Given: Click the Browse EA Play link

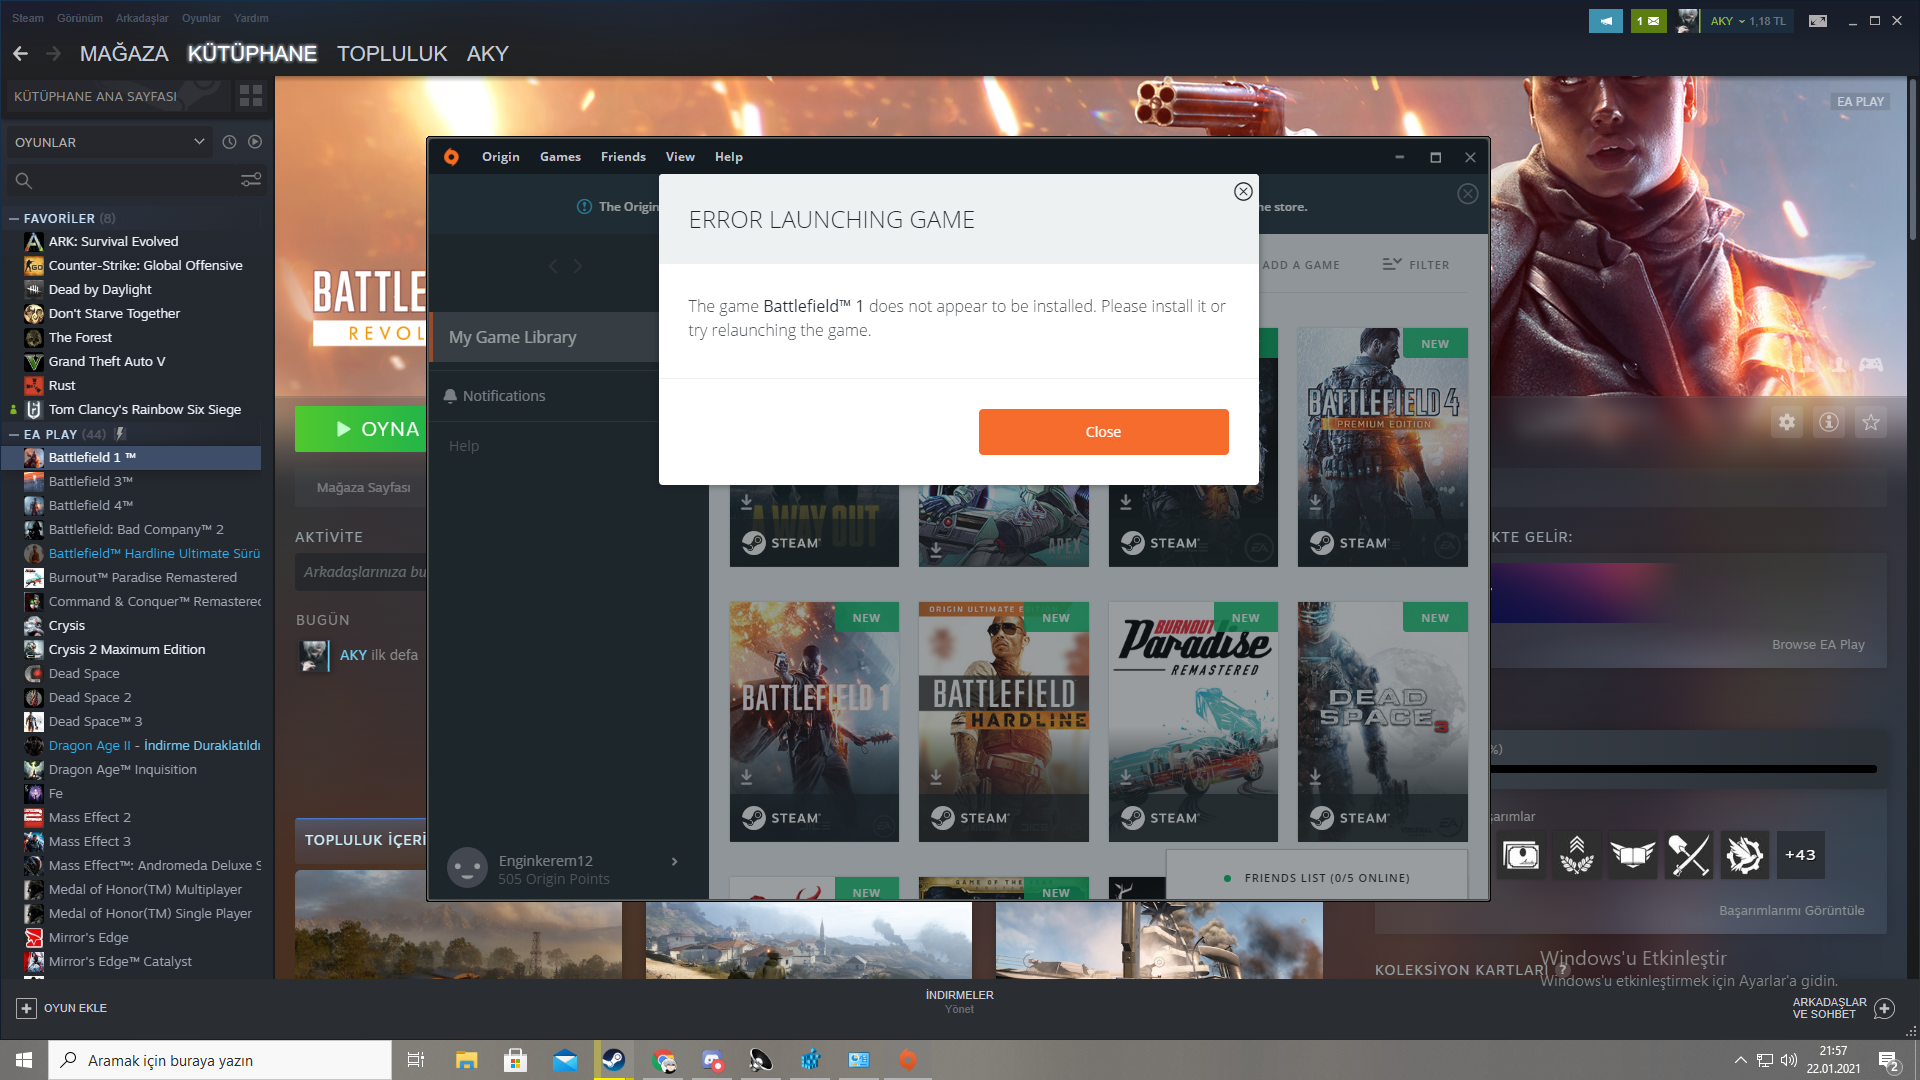Looking at the screenshot, I should 1817,644.
